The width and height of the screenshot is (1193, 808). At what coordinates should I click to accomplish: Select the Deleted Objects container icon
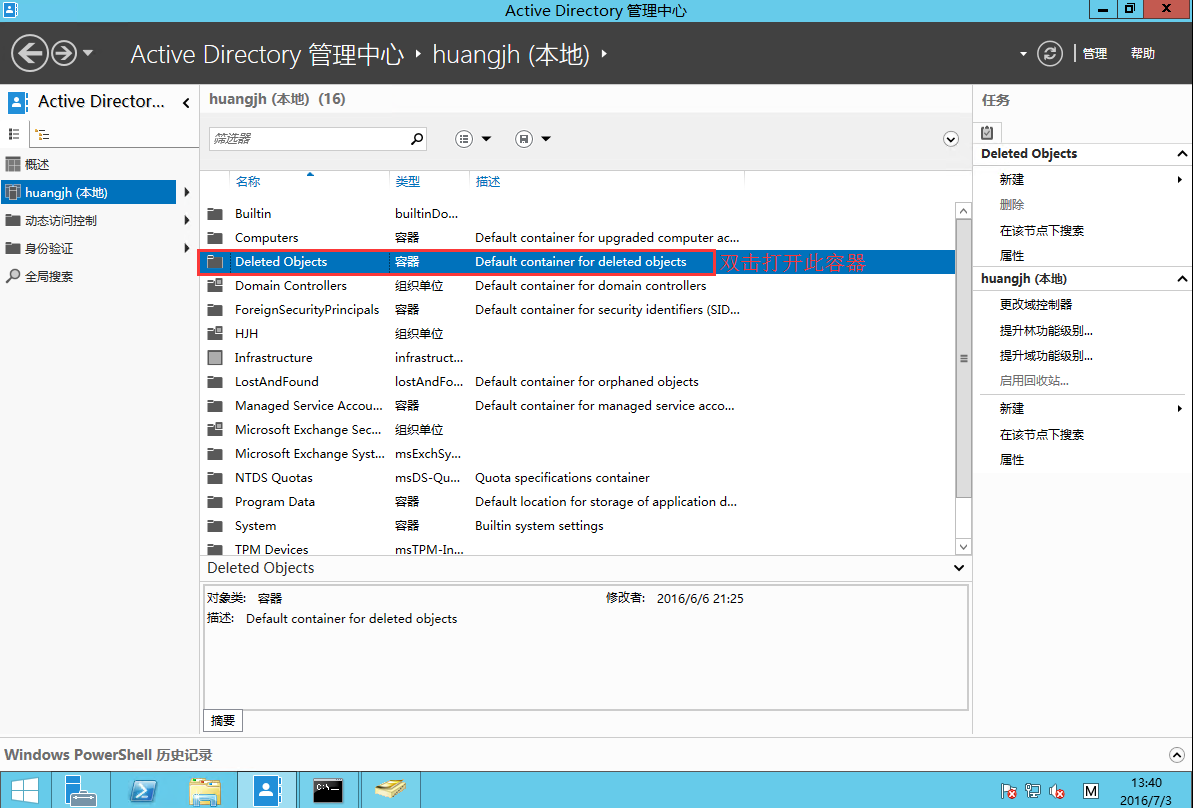tap(215, 262)
